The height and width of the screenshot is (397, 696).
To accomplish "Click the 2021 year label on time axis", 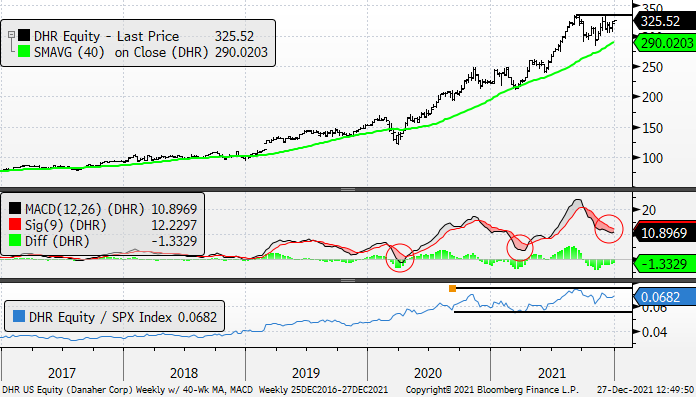I will click(x=552, y=373).
